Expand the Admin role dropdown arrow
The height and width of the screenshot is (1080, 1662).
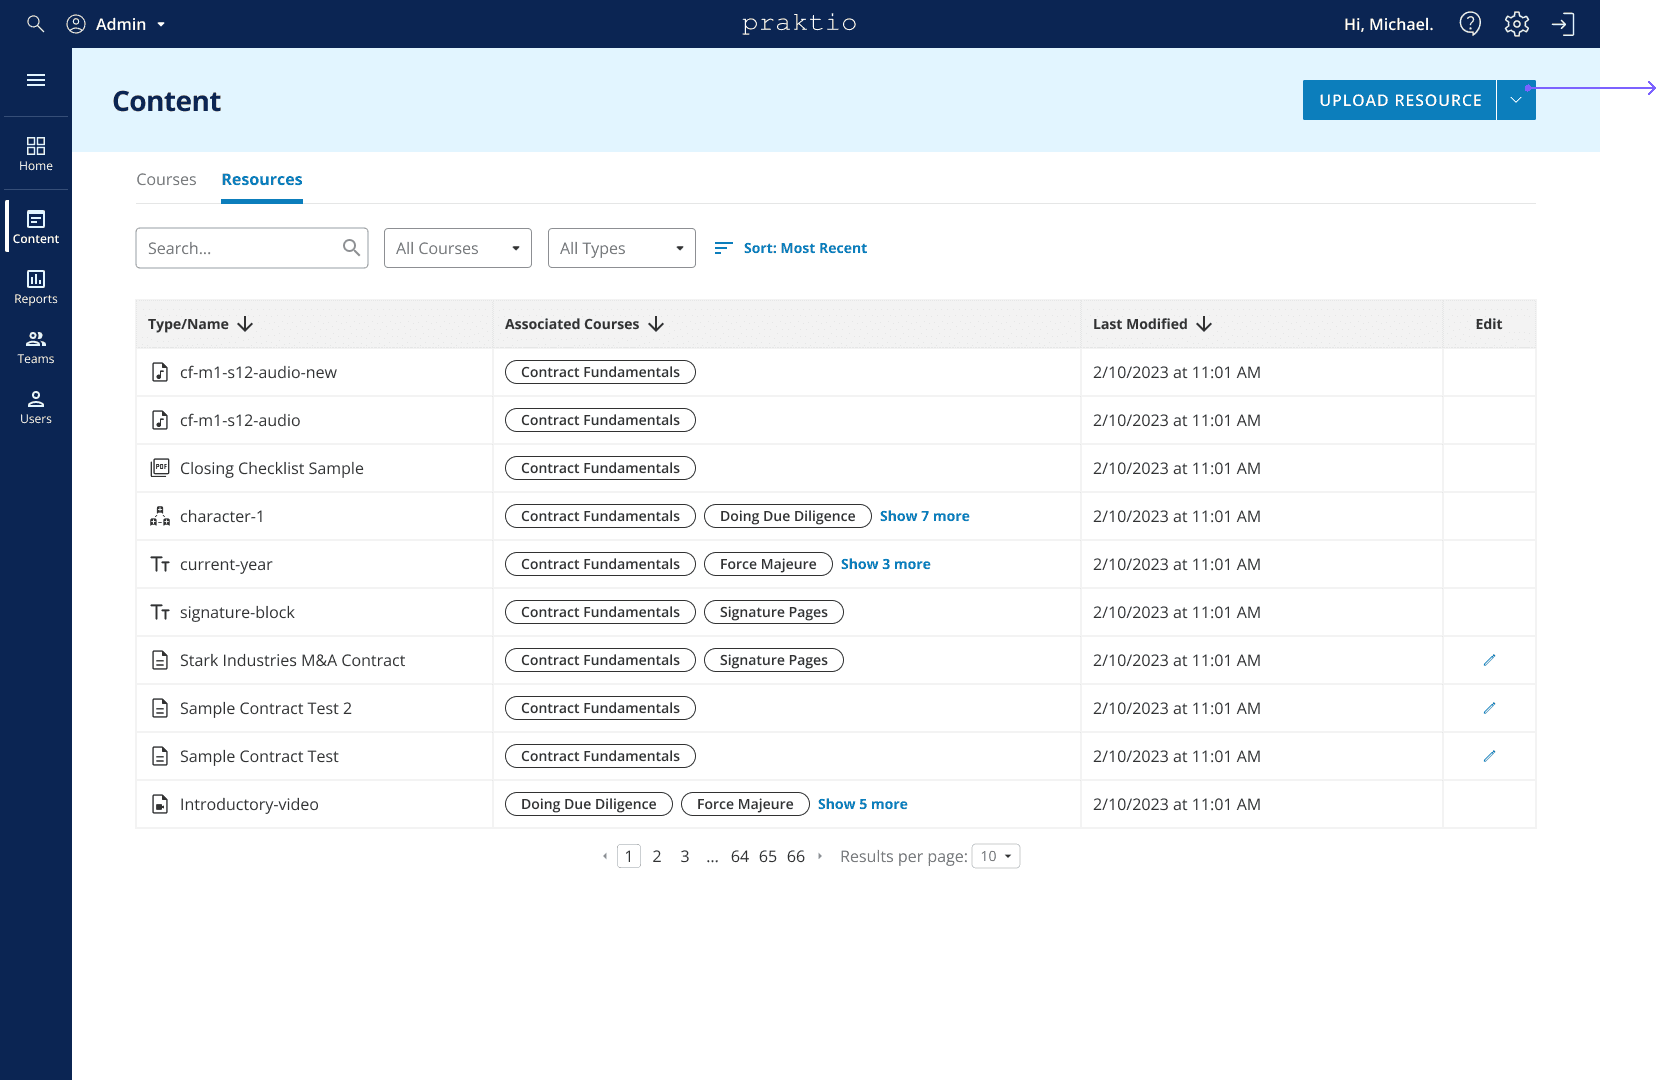[x=161, y=24]
